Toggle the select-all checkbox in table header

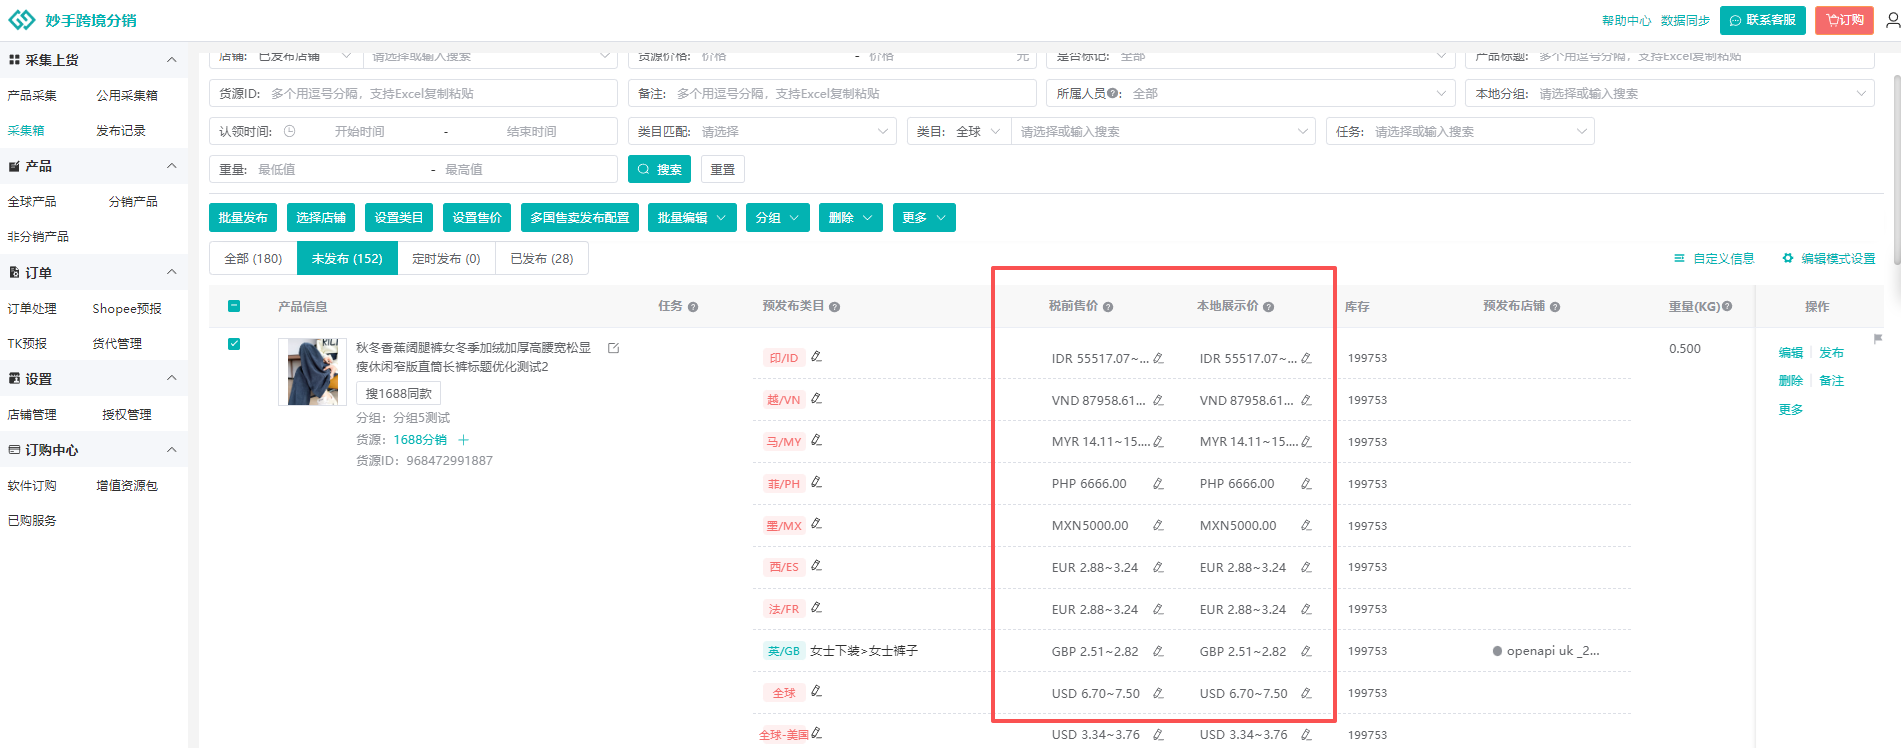coord(234,306)
